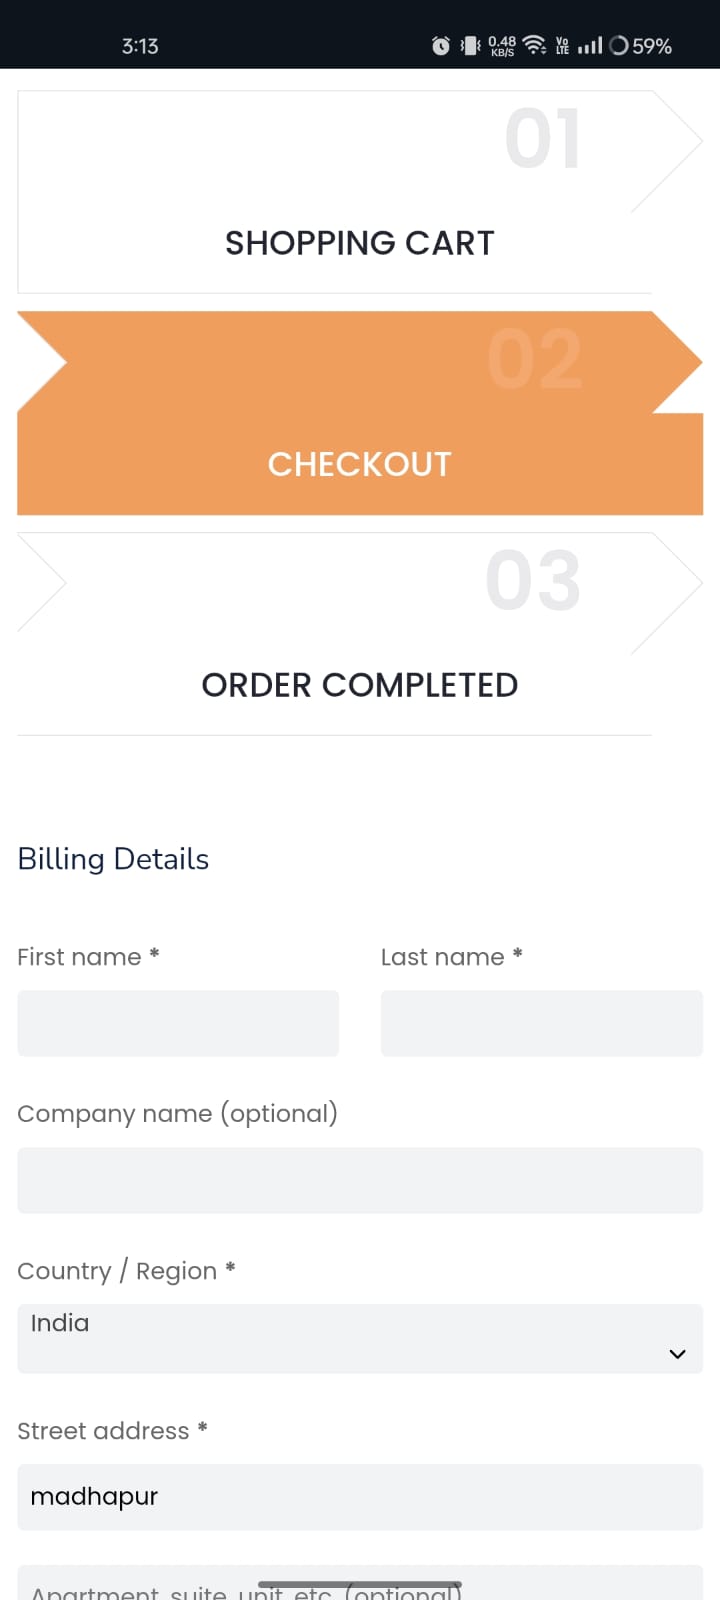Click the Street address field with madhapur
Screen dimensions: 720x1600
click(x=360, y=1497)
